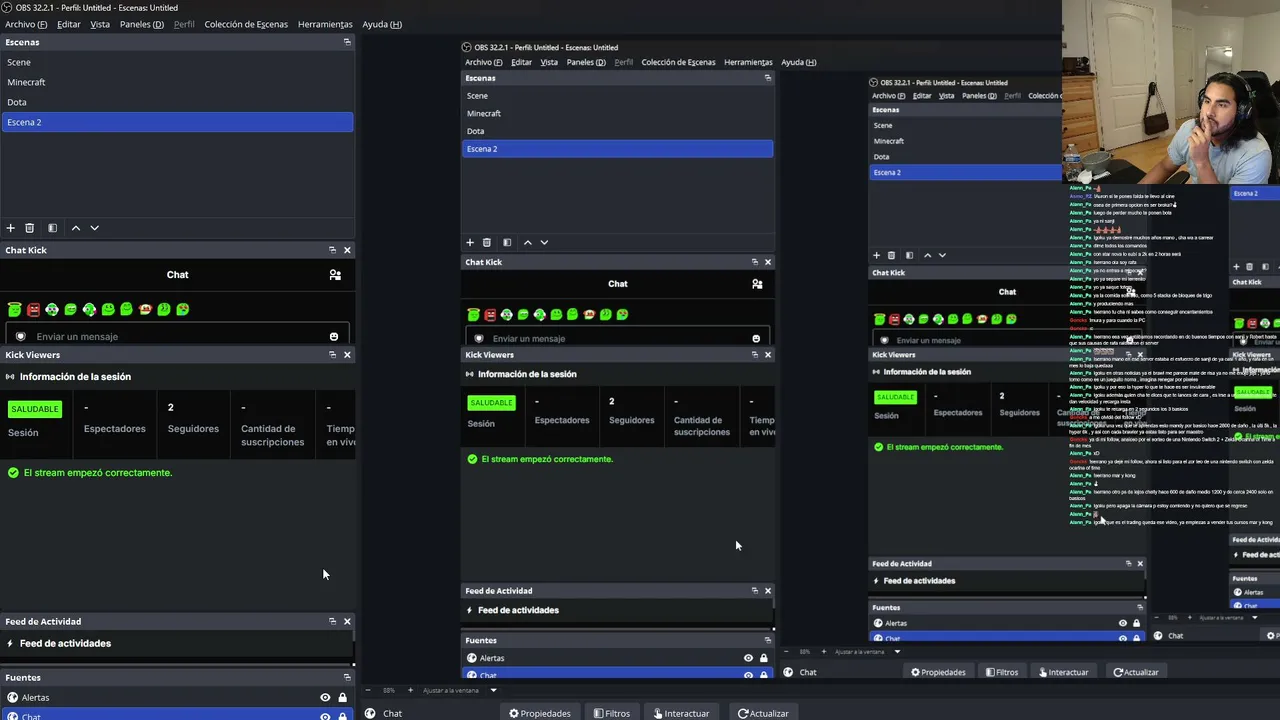Click Seguidores label in main Kick Viewers

pos(193,429)
